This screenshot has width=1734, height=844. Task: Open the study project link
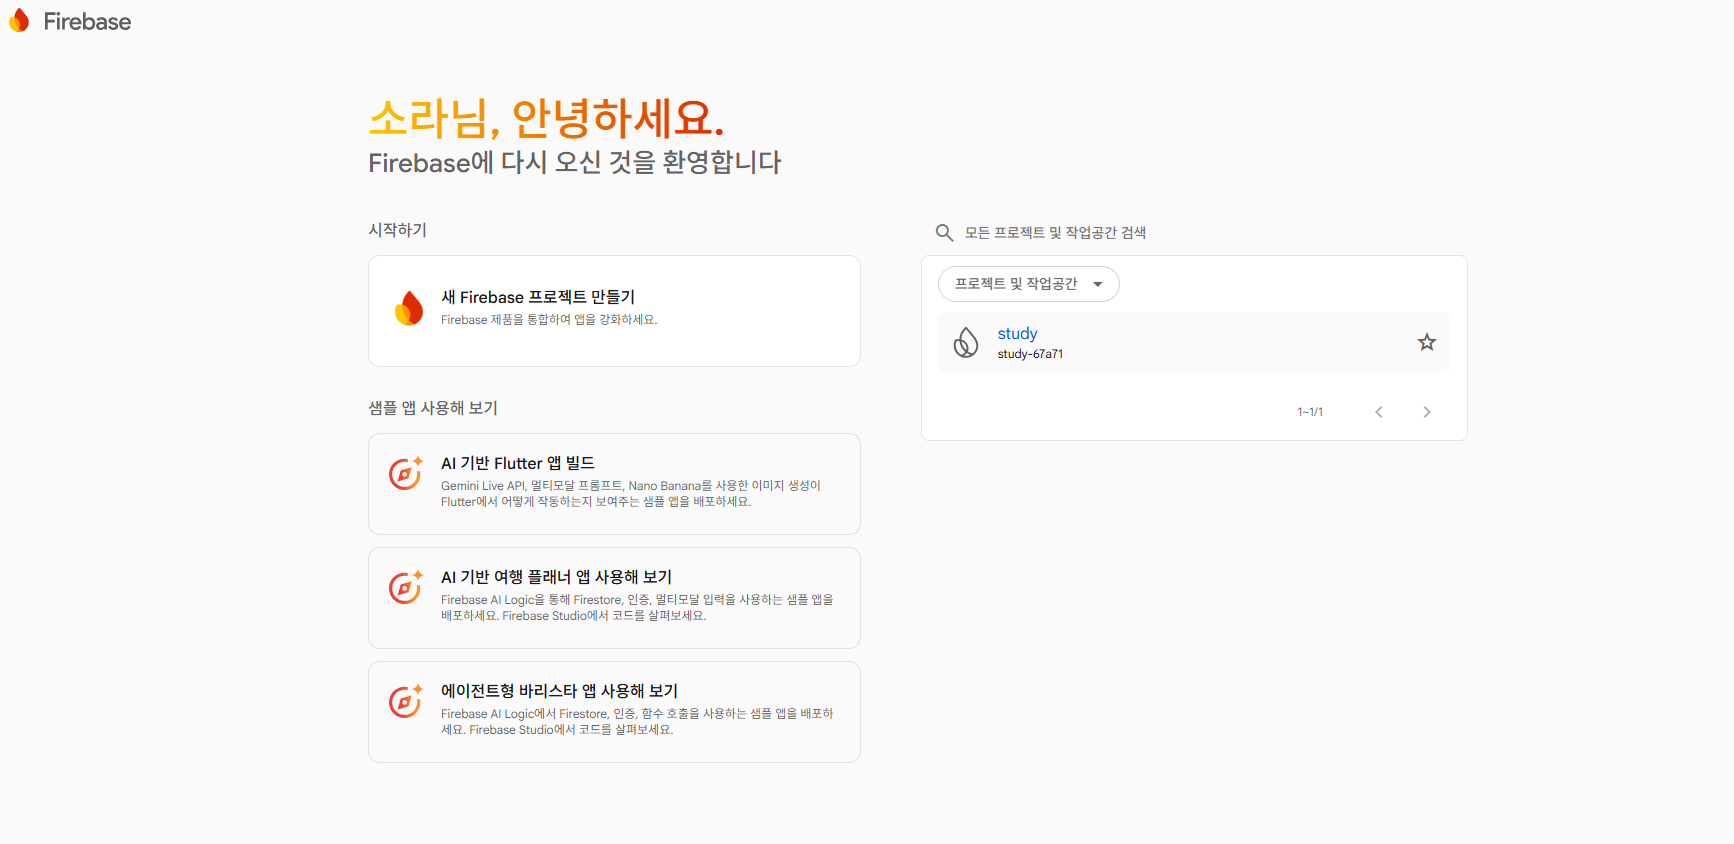1017,333
